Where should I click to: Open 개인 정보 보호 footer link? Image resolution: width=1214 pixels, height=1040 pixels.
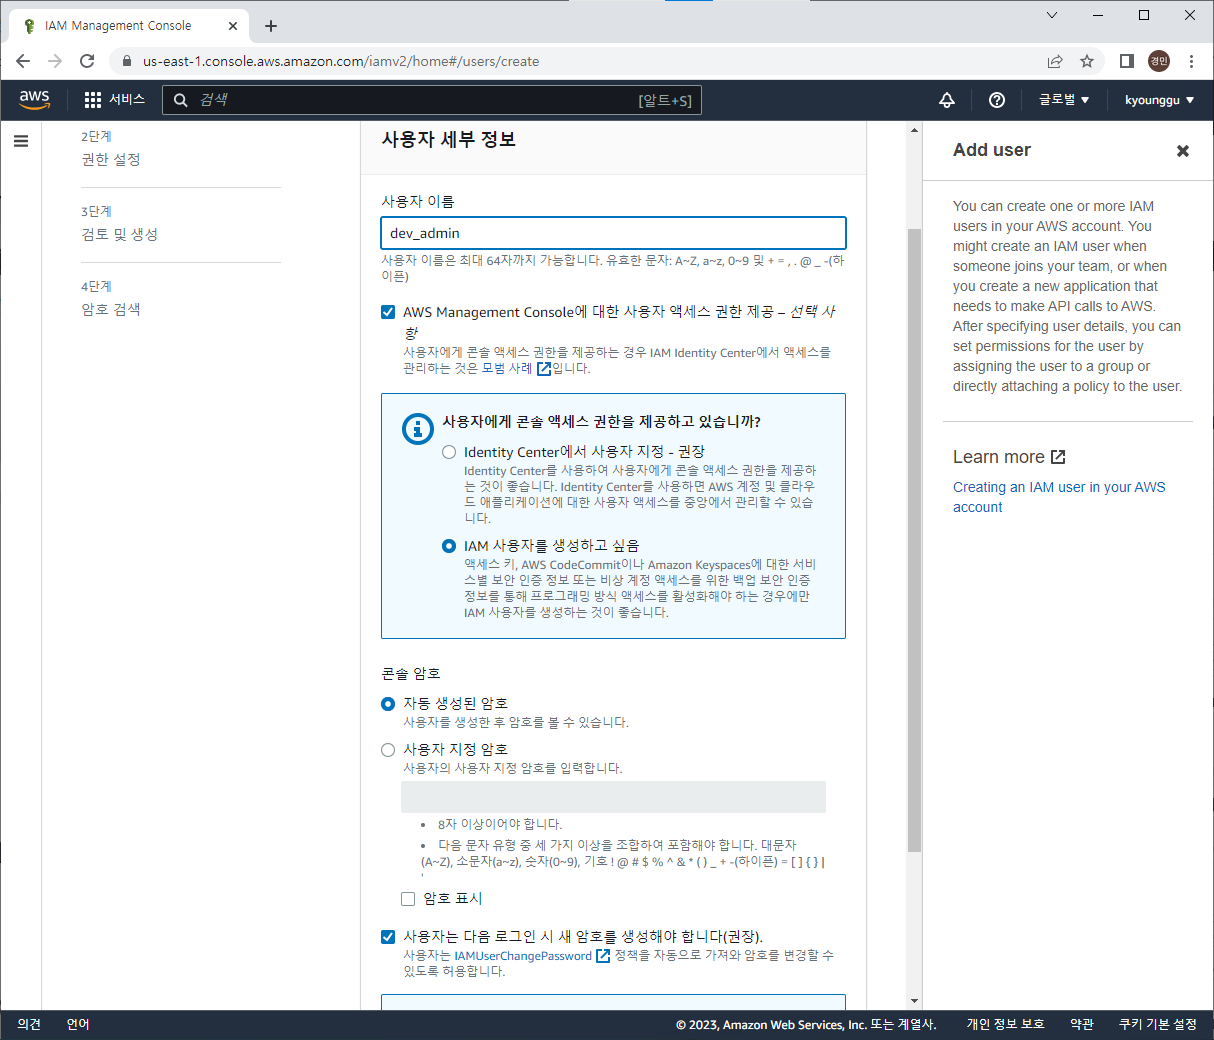(x=1005, y=1024)
